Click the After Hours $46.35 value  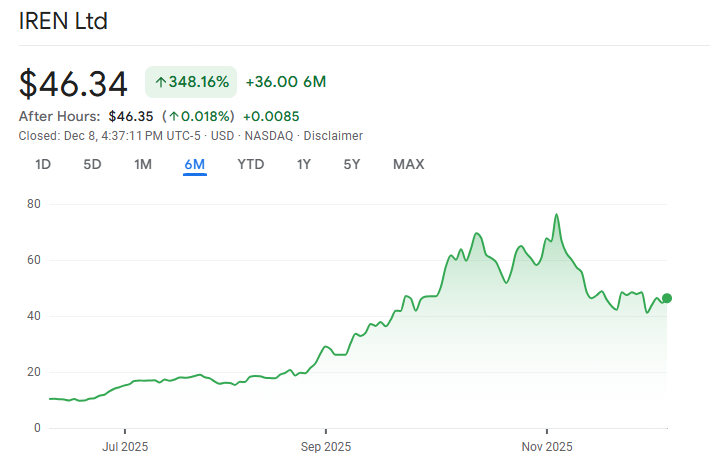[131, 116]
